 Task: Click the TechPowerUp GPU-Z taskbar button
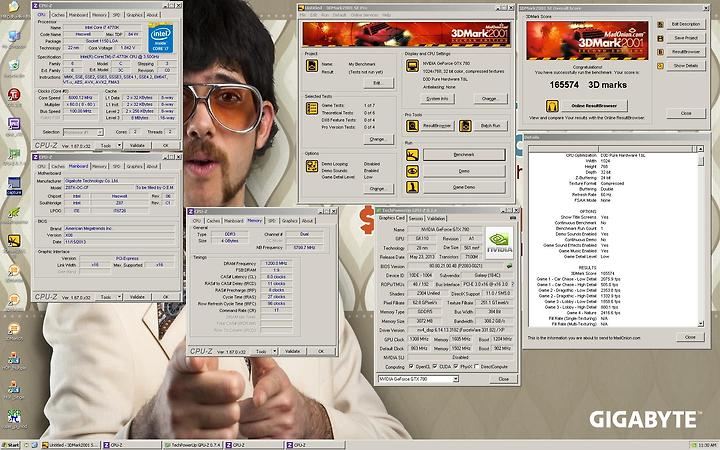[192, 445]
